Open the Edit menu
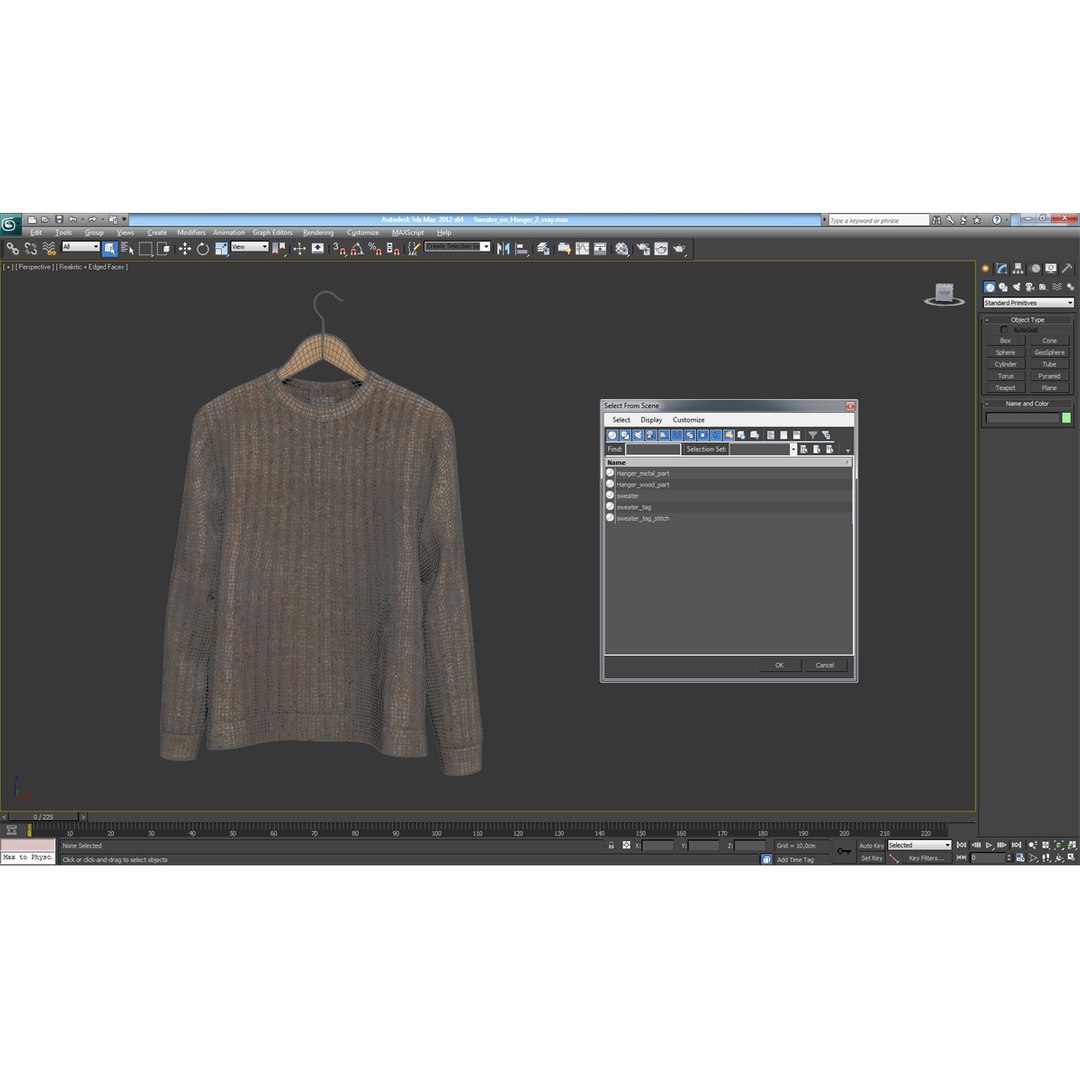1080x1080 pixels. (x=36, y=233)
